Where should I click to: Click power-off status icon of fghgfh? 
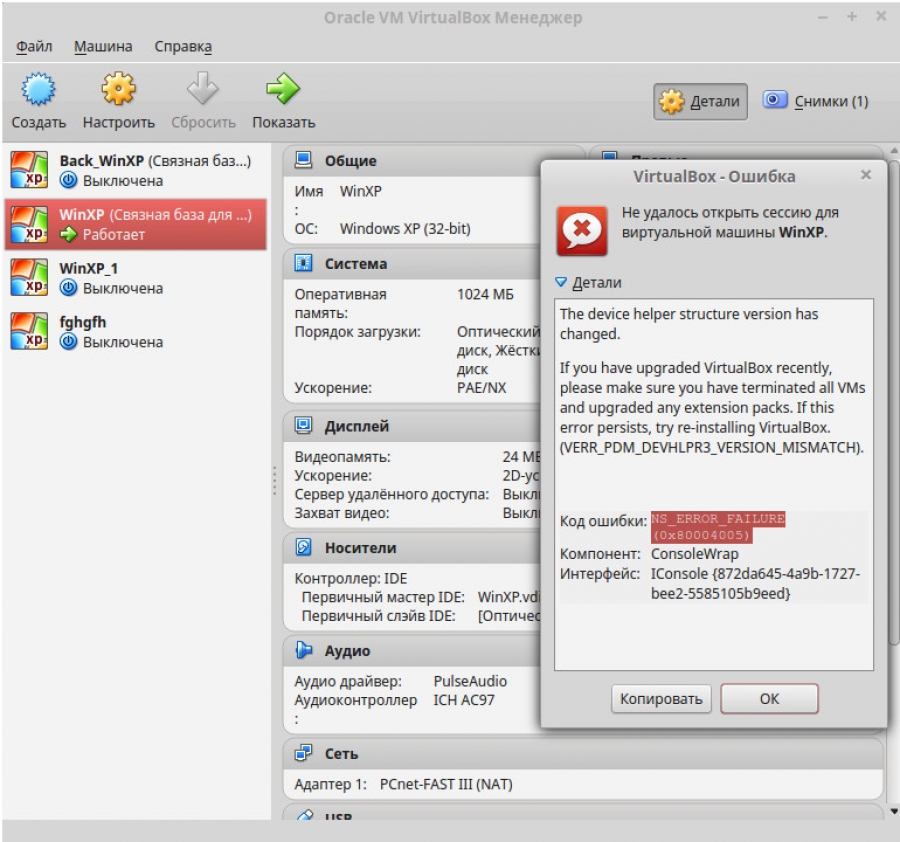coord(68,342)
